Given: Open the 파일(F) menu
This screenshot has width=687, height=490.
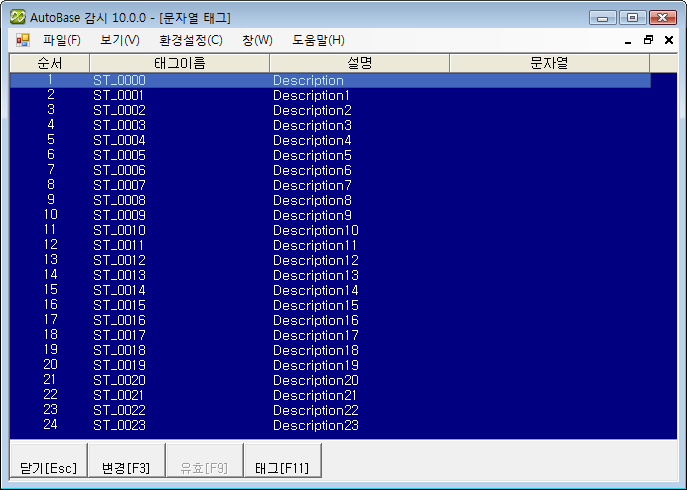Looking at the screenshot, I should click(61, 40).
